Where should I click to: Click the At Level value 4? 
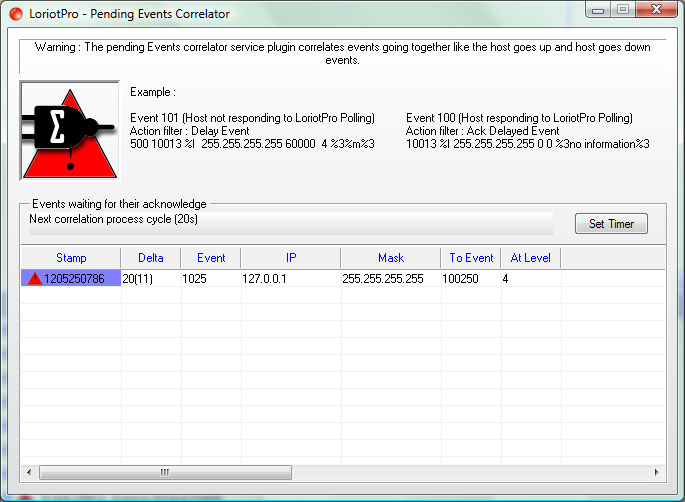coord(505,278)
